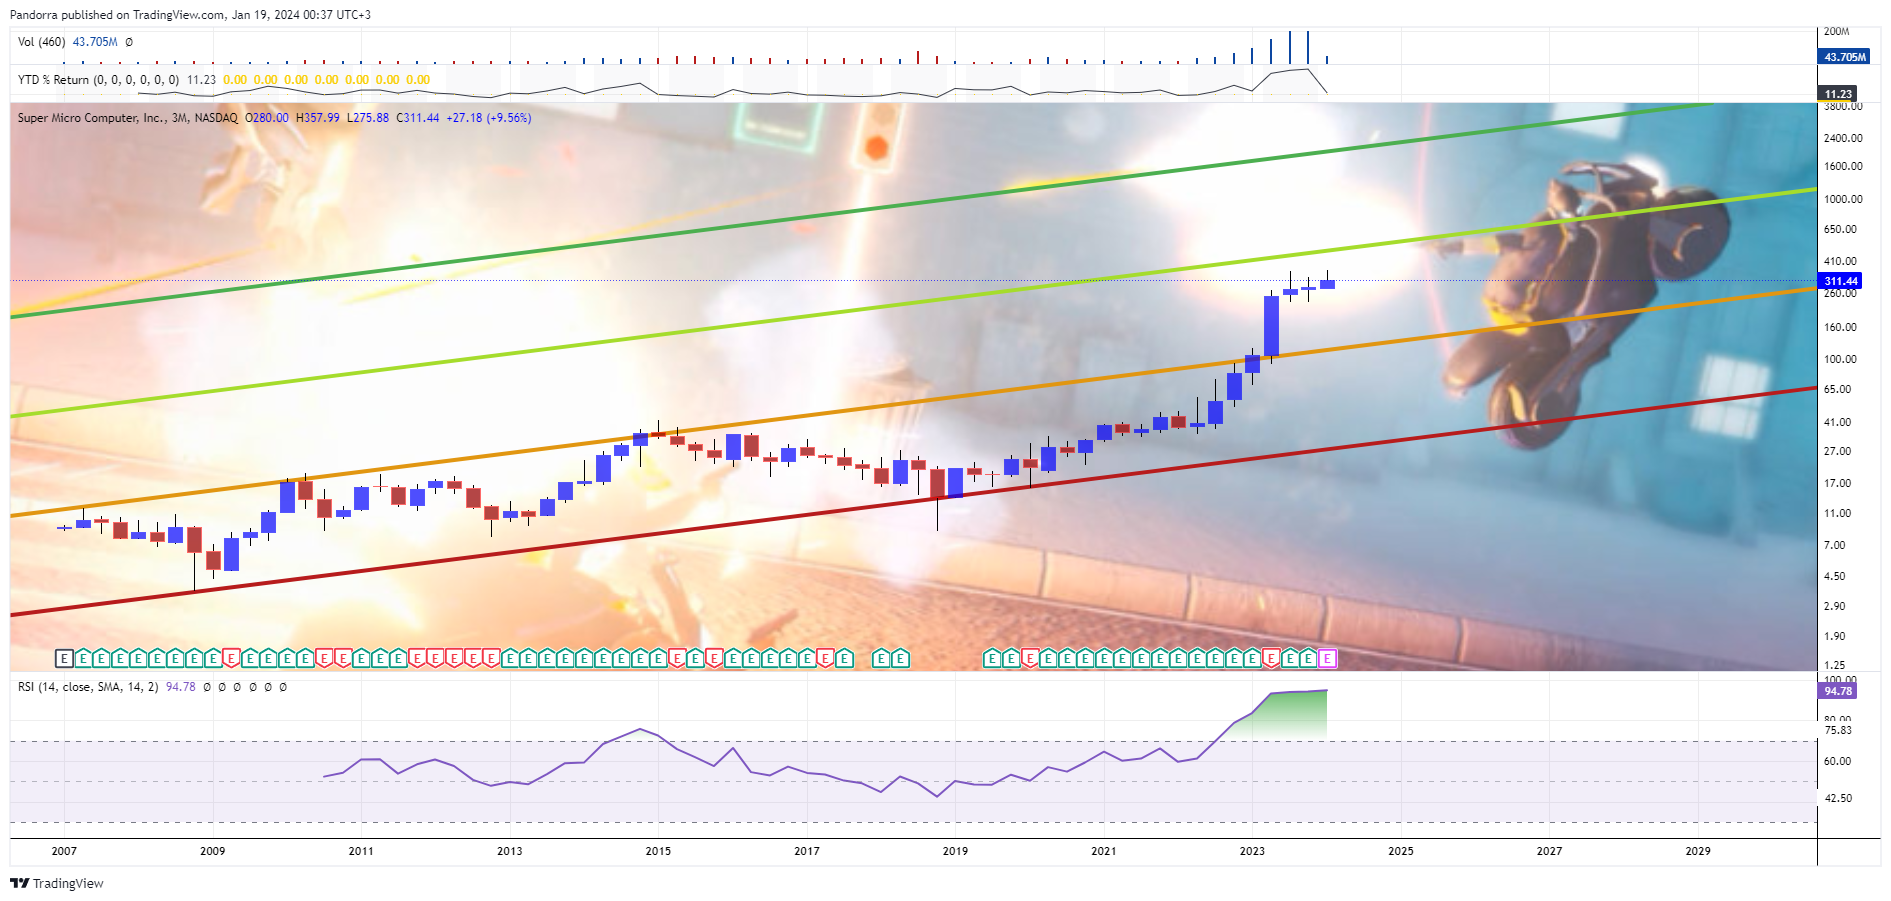Click the blue volume value '43.705M' in legend
The height and width of the screenshot is (901, 1891).
coord(95,42)
